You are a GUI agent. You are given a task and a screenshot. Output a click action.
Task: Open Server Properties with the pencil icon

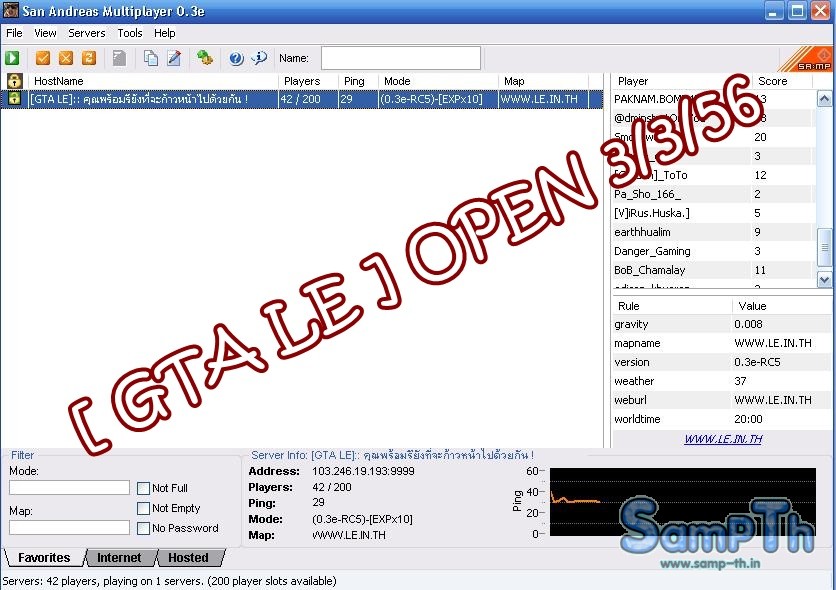coord(174,58)
